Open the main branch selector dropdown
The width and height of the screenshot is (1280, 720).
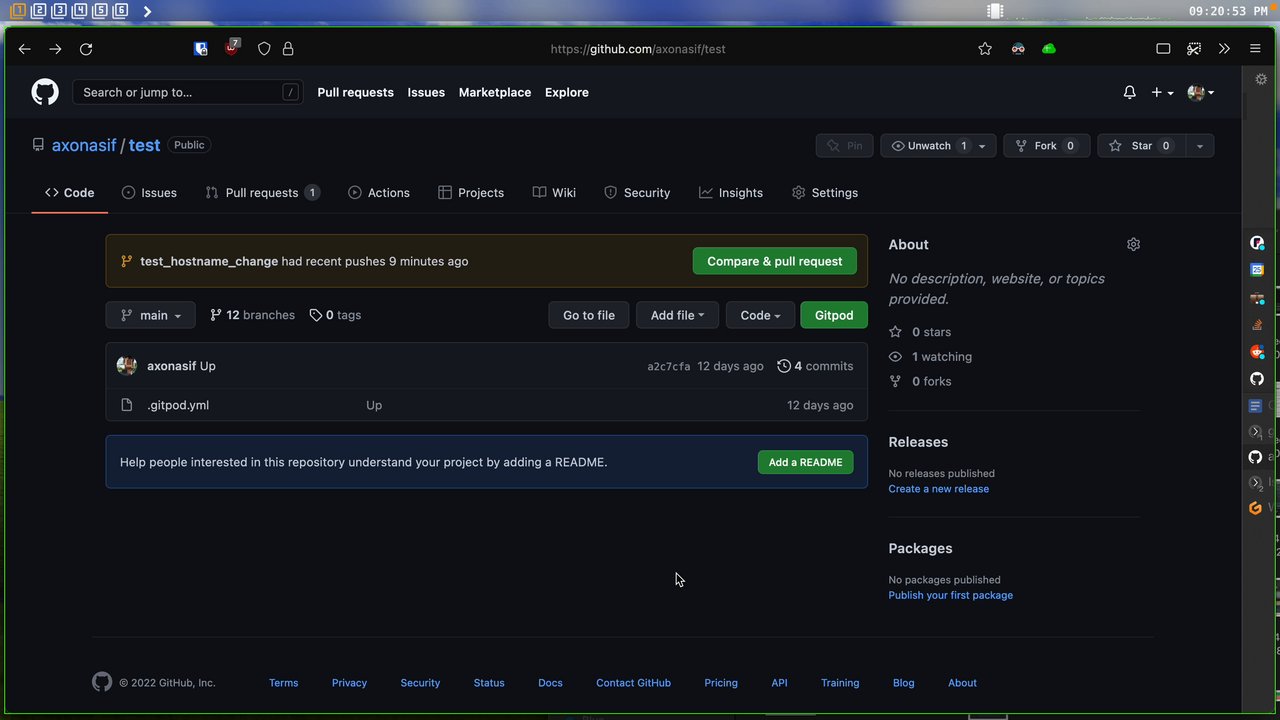[151, 315]
